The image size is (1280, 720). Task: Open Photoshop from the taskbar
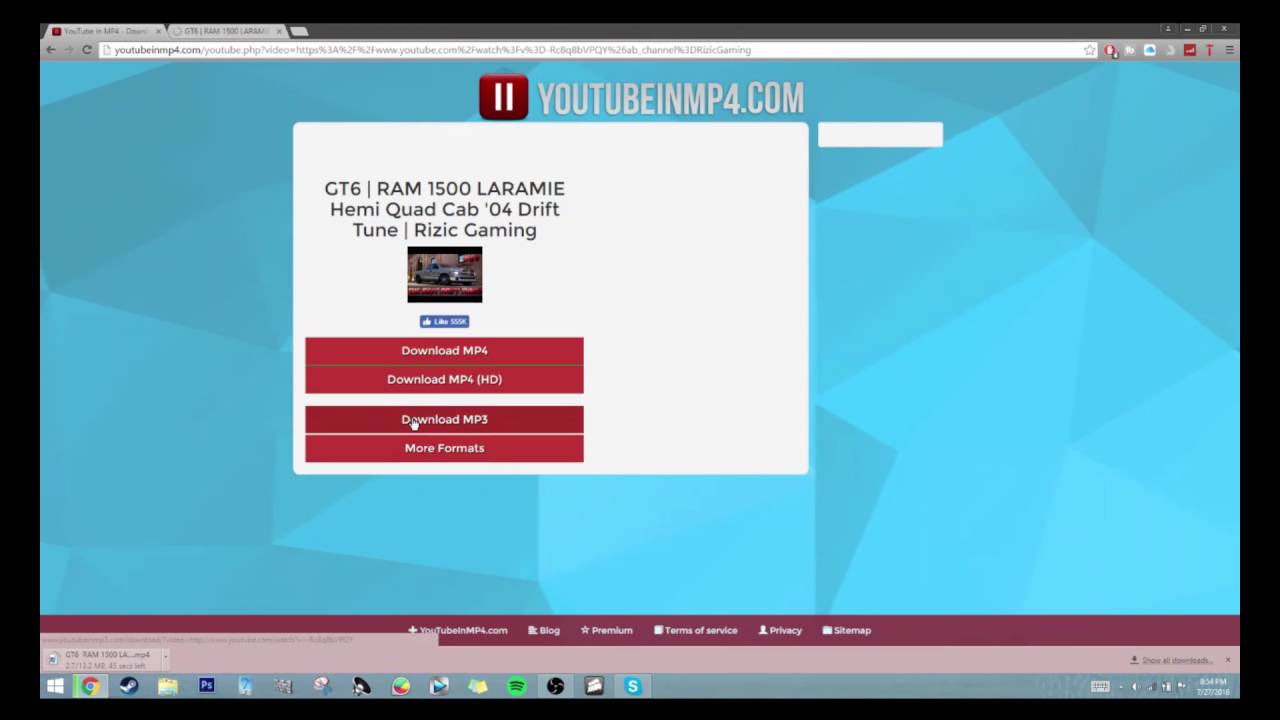[206, 686]
